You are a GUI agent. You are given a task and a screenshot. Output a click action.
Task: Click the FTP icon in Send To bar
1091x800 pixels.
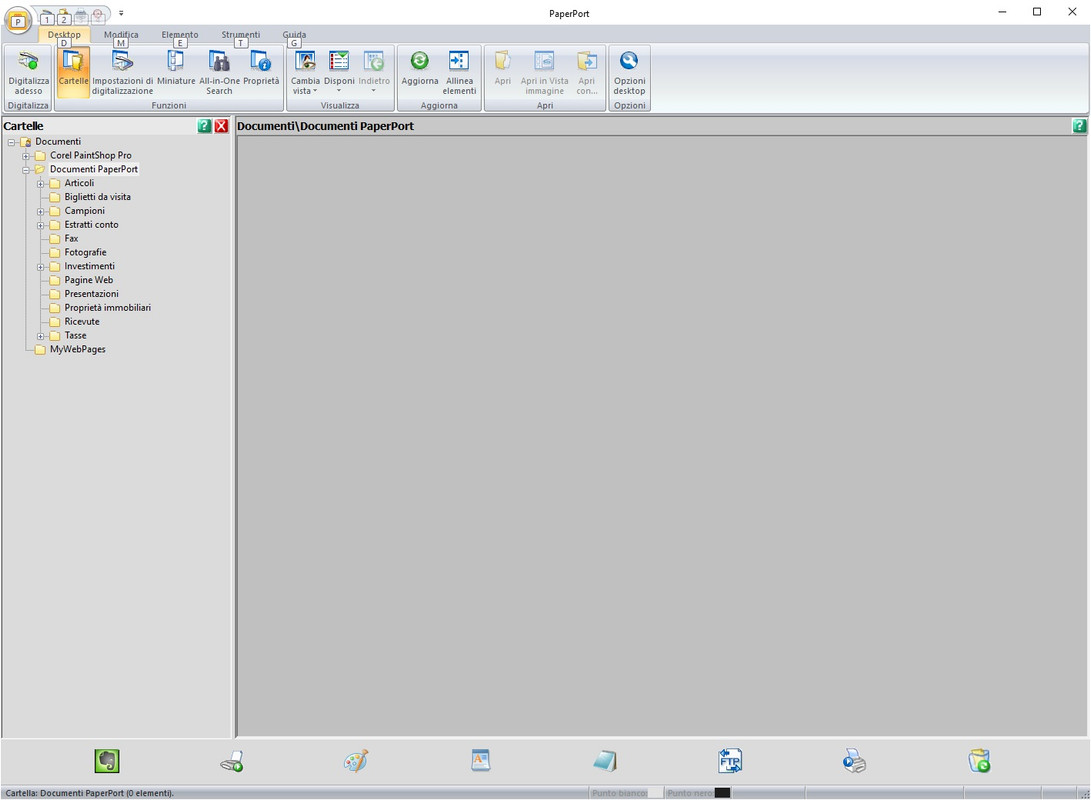point(730,761)
